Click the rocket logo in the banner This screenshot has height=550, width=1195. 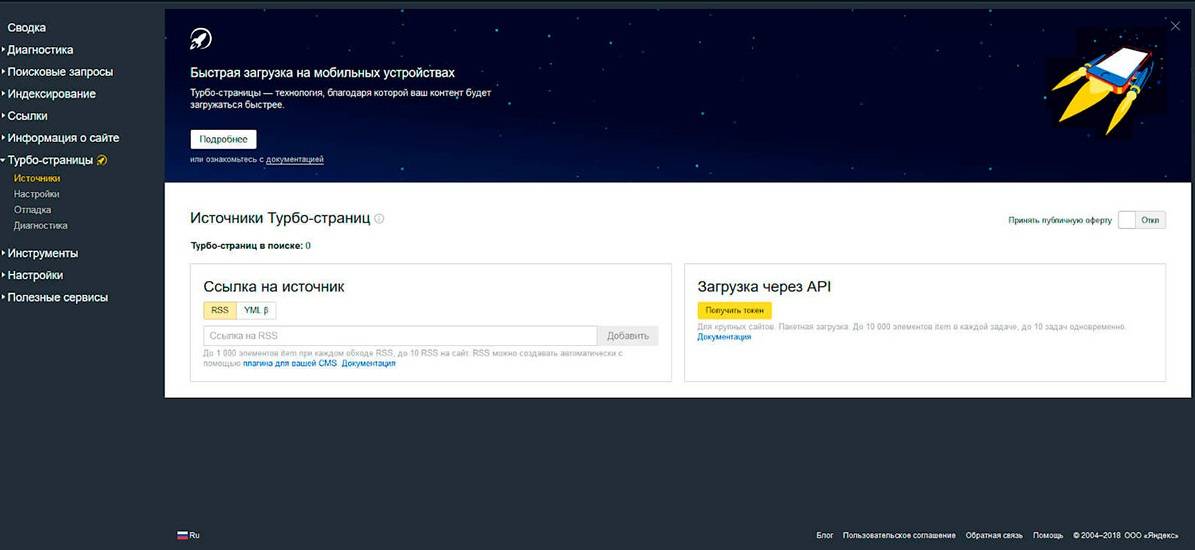click(201, 39)
